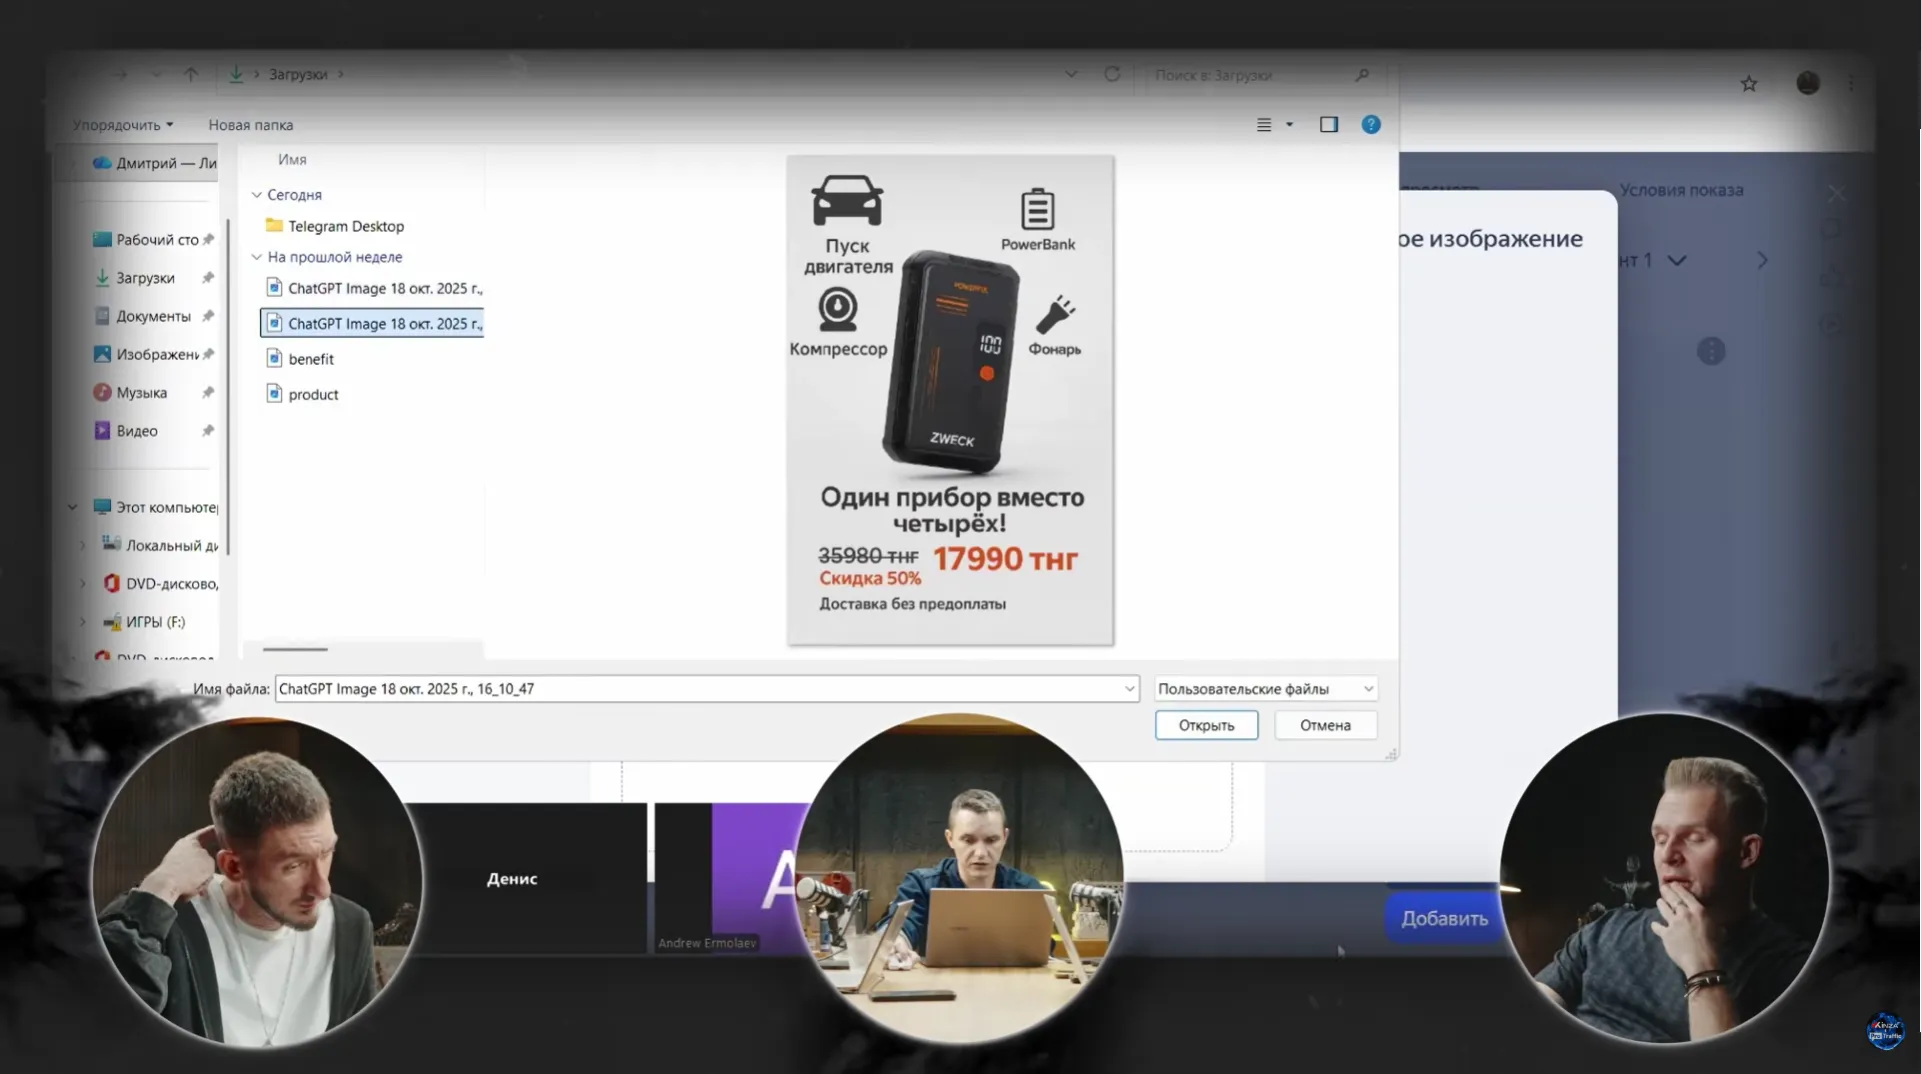Click the pin icon next to Музыка
This screenshot has height=1074, width=1921.
coord(208,392)
